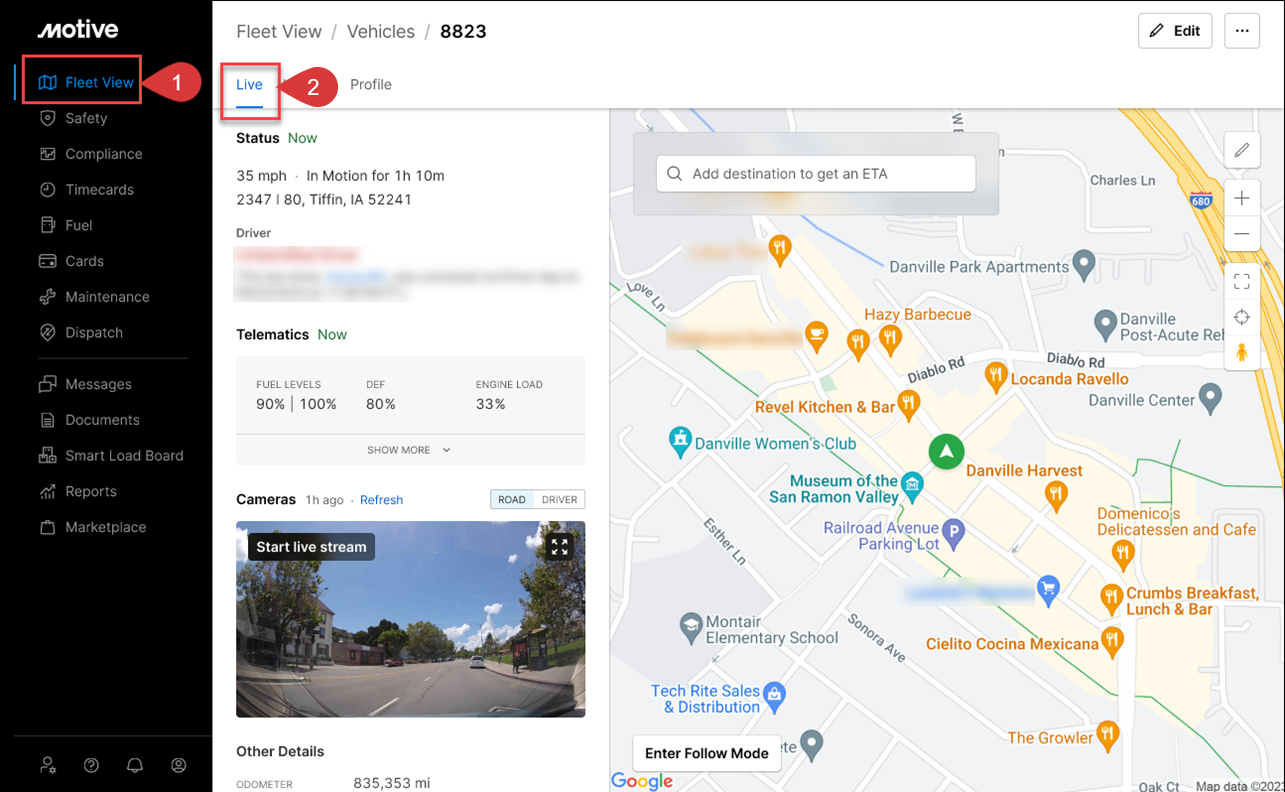Open the Documents section icon
1285x792 pixels.
point(47,420)
